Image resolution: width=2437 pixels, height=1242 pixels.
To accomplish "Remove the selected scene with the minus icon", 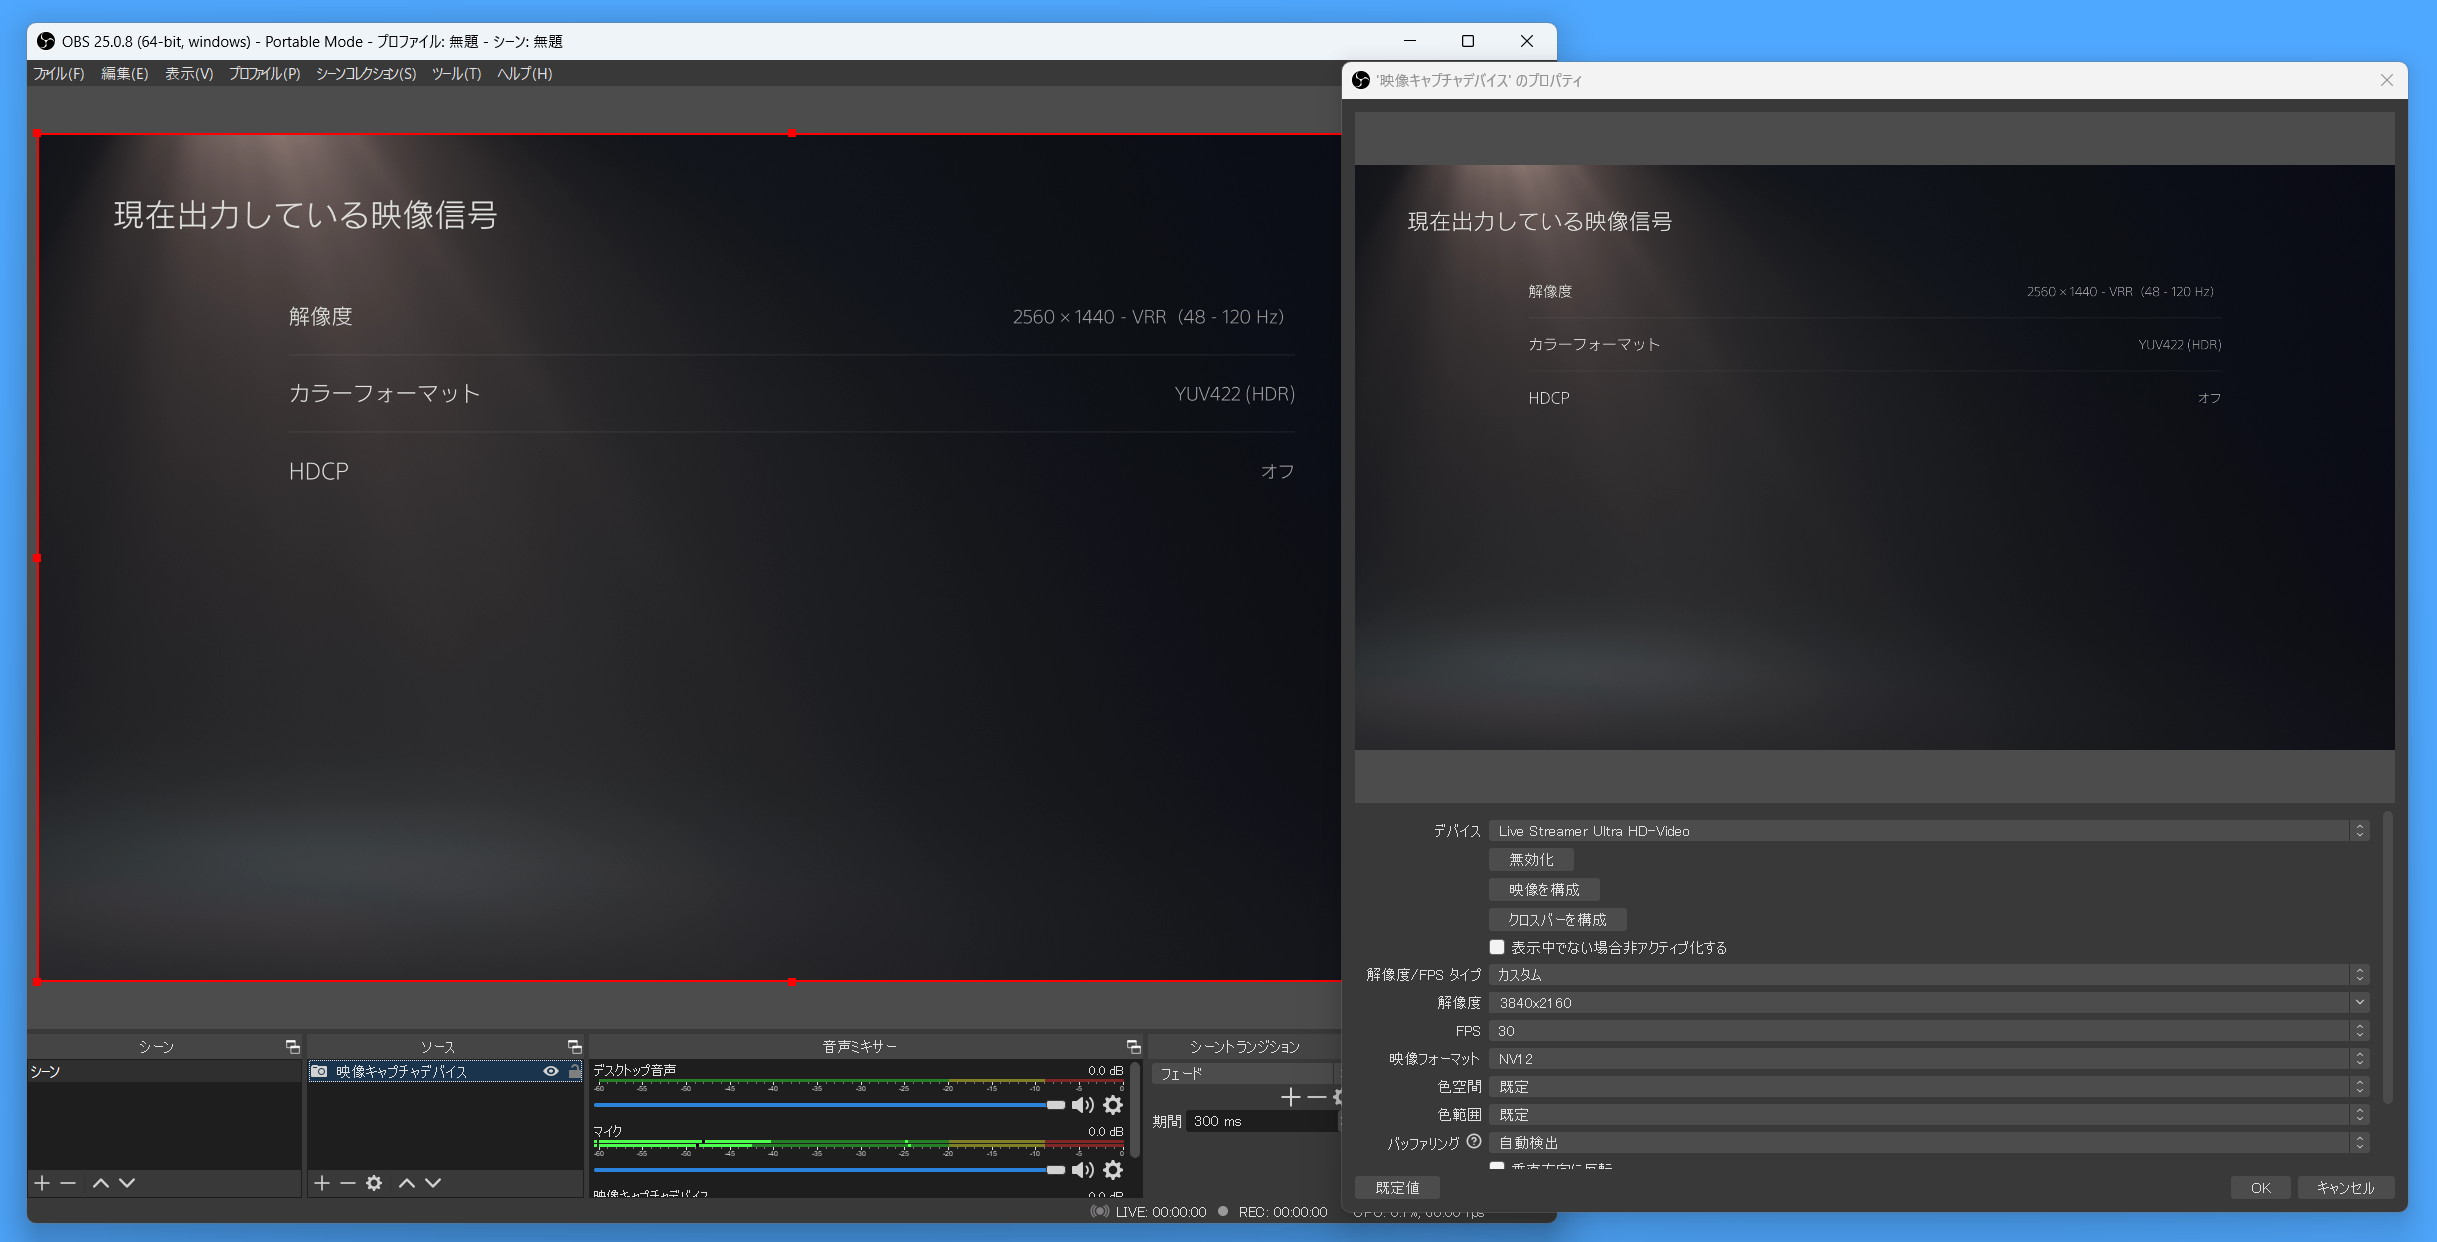I will click(68, 1183).
